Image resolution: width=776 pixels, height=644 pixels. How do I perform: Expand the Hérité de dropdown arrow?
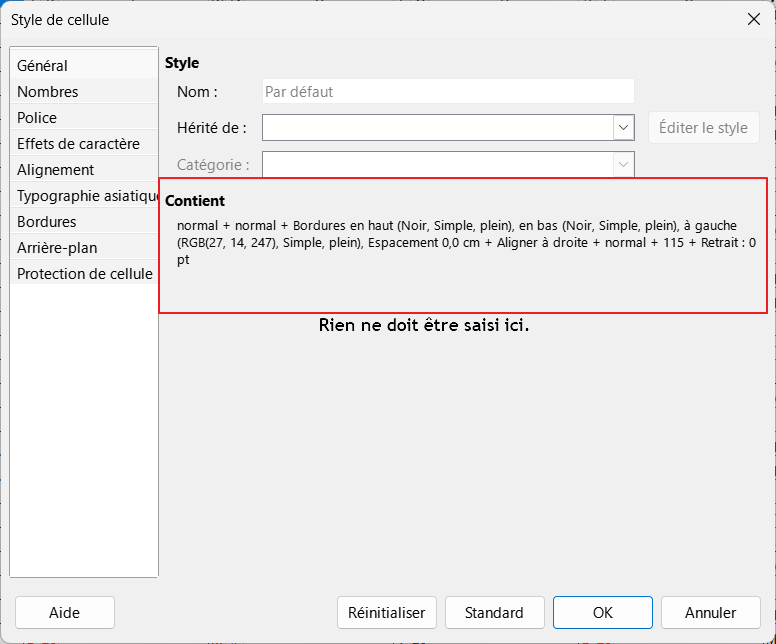(x=624, y=128)
